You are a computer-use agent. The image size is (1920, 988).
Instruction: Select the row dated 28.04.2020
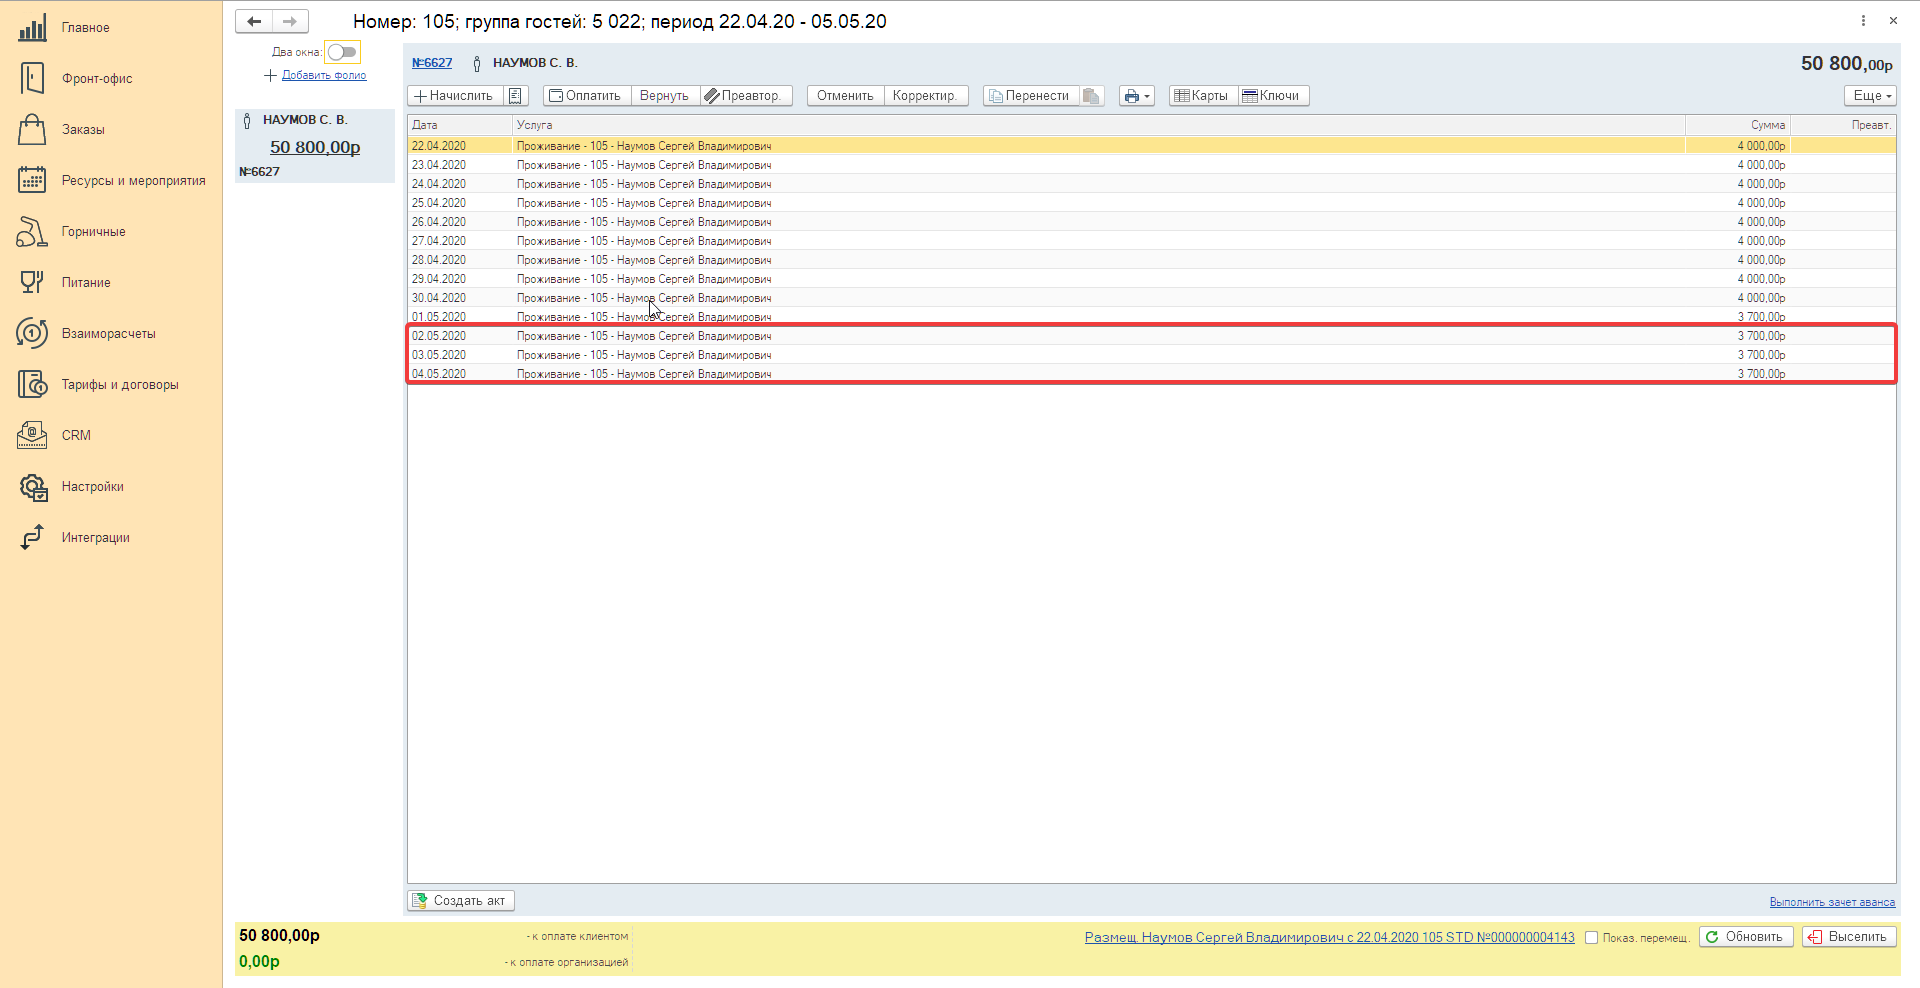coord(1151,260)
